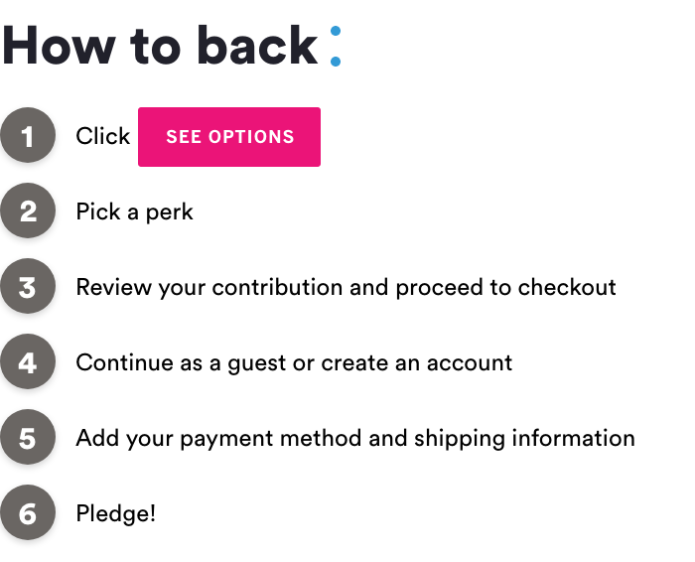Click "Review your contribution and proceed to checkout" text
The image size is (695, 562).
346,287
